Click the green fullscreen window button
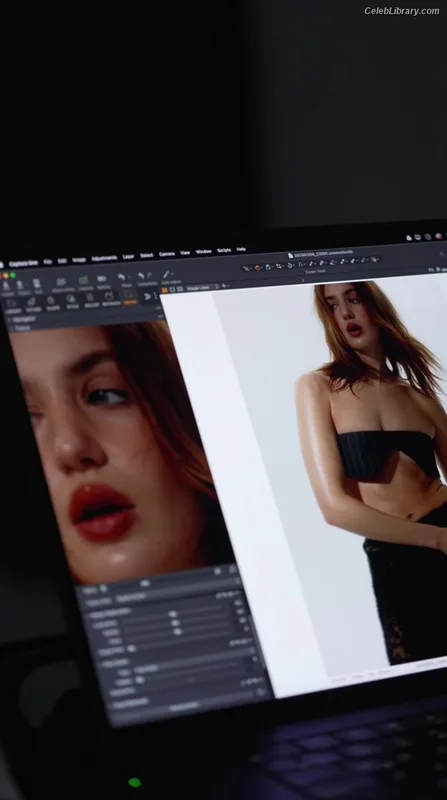Viewport: 447px width, 800px height. (13, 276)
